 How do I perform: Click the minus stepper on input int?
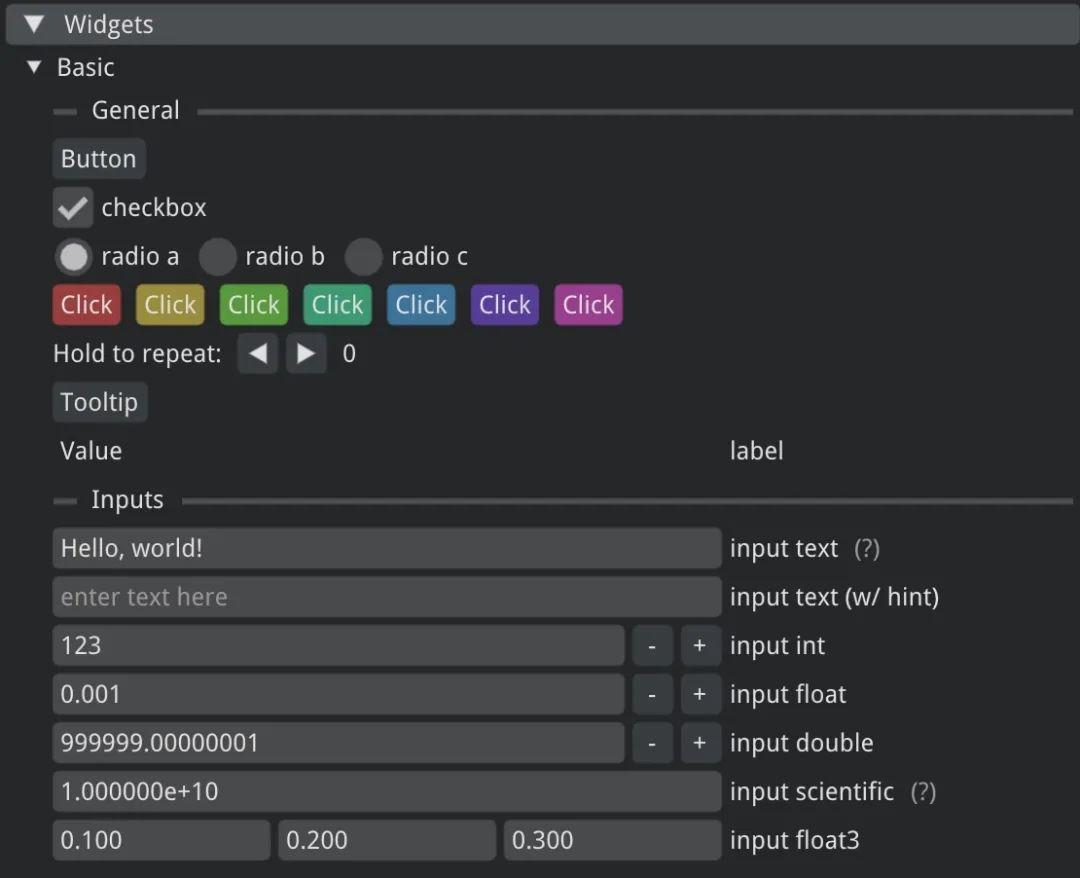click(x=652, y=645)
